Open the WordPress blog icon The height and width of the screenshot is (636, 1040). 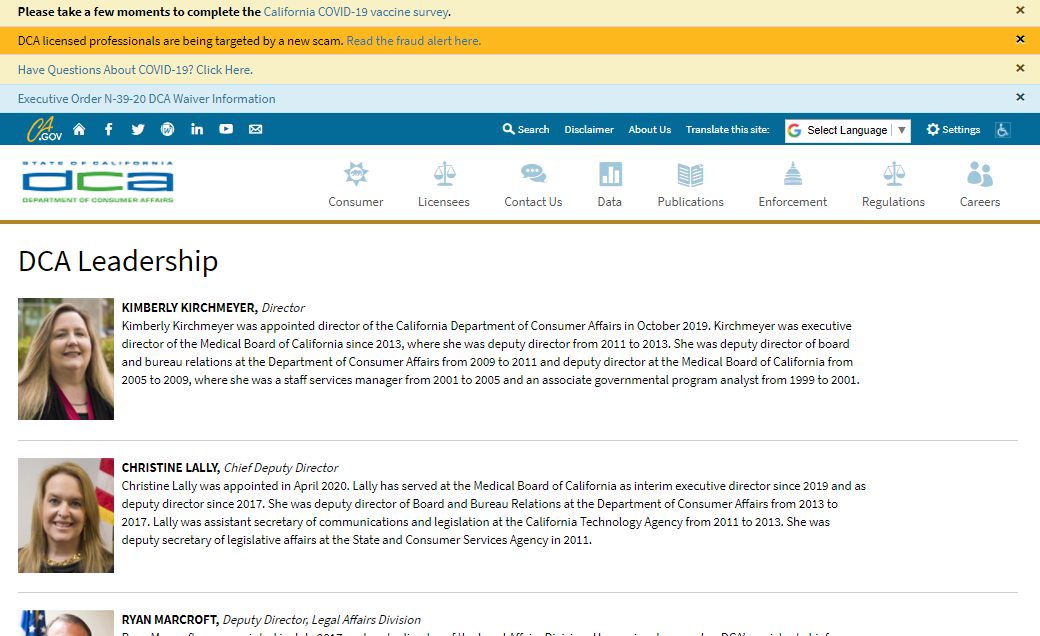167,129
